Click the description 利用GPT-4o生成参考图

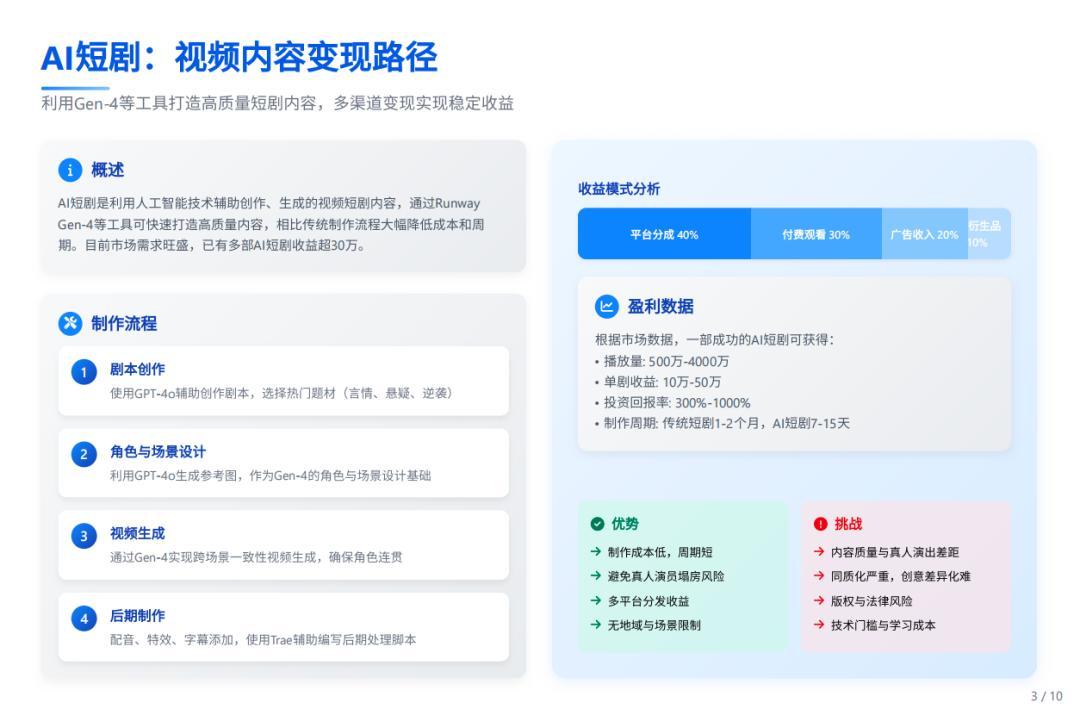tap(271, 475)
